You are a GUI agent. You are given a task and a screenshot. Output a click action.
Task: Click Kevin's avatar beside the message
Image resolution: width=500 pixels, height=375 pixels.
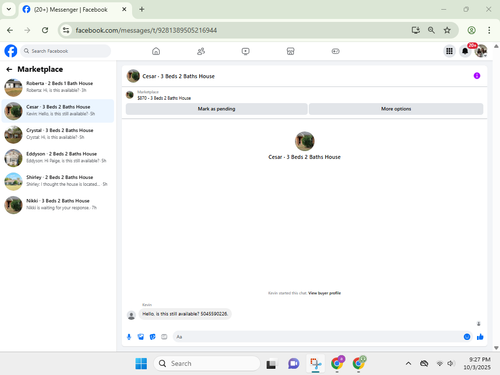coord(131,315)
